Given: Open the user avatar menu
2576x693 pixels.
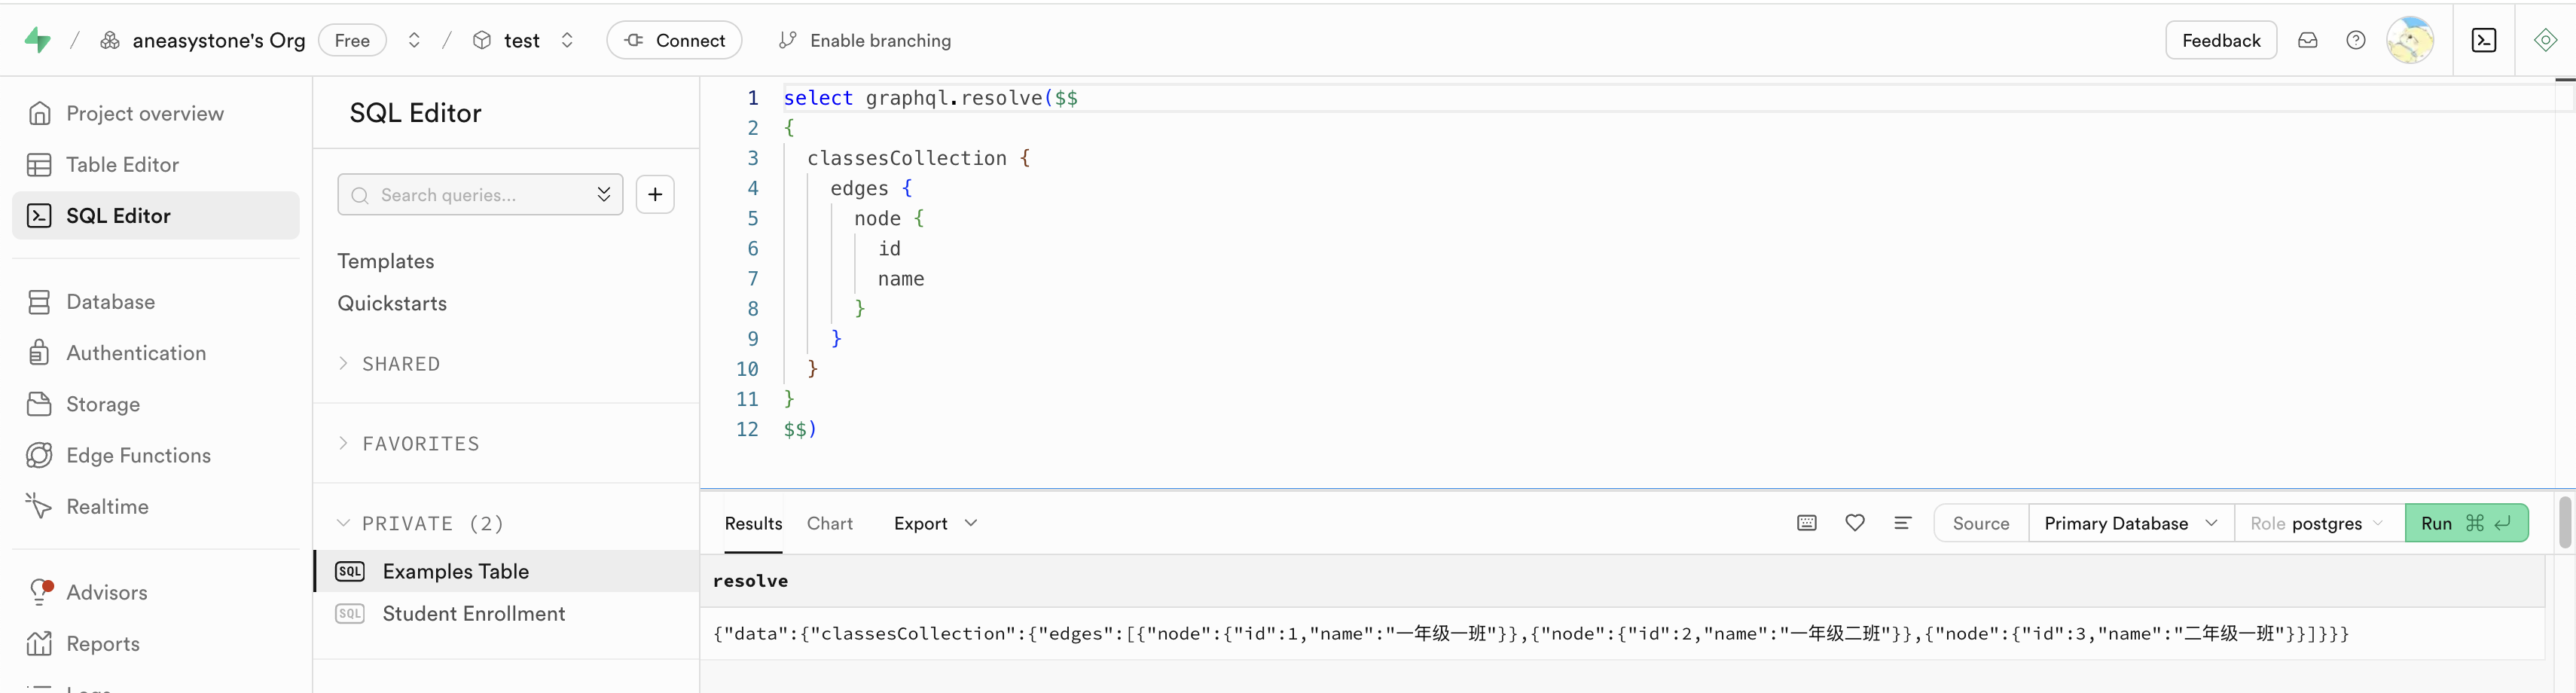Looking at the screenshot, I should click(x=2410, y=40).
